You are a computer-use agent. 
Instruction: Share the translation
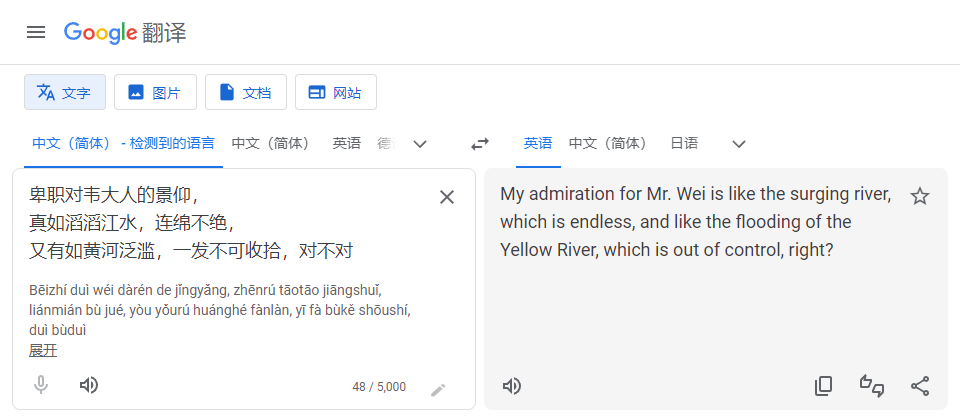[920, 386]
